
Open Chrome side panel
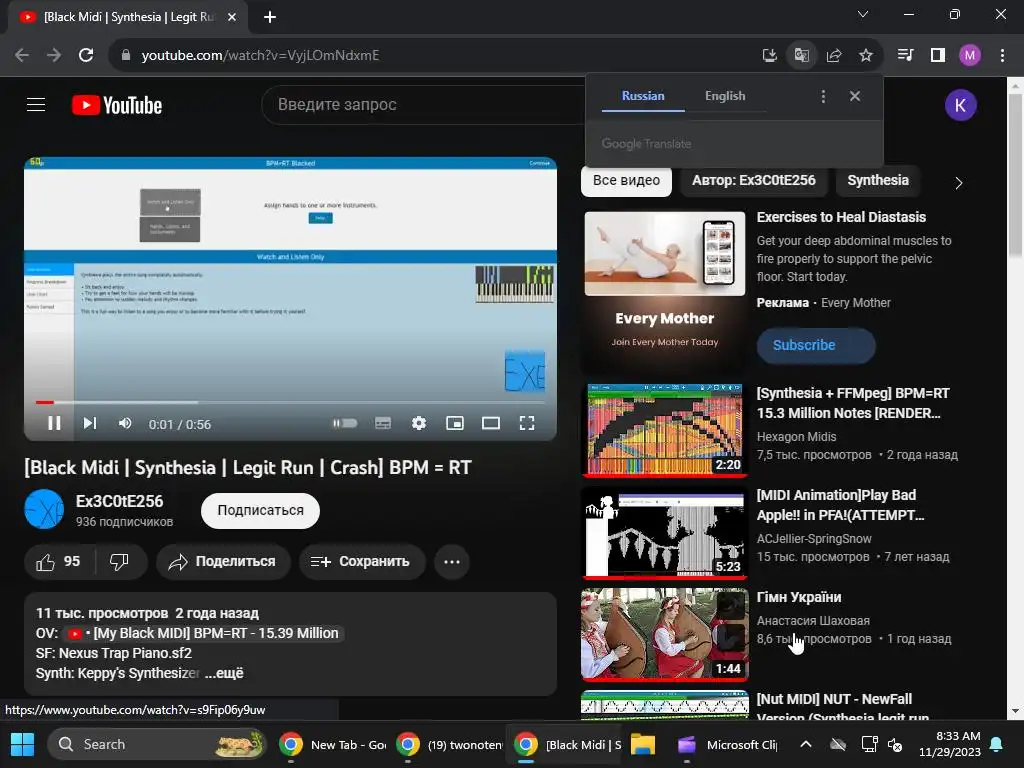[x=938, y=56]
